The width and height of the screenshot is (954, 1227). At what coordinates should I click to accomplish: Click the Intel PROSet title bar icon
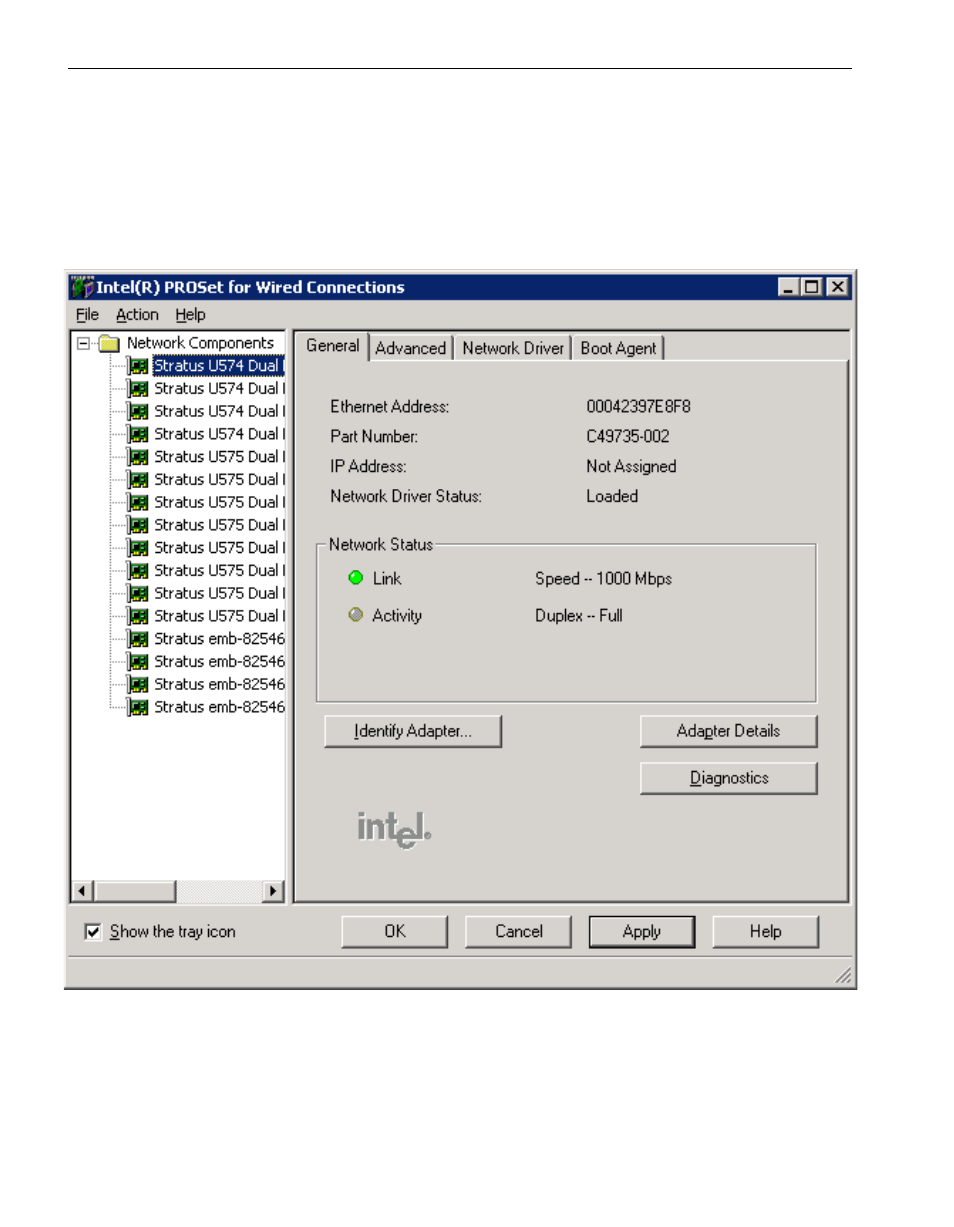pyautogui.click(x=81, y=286)
